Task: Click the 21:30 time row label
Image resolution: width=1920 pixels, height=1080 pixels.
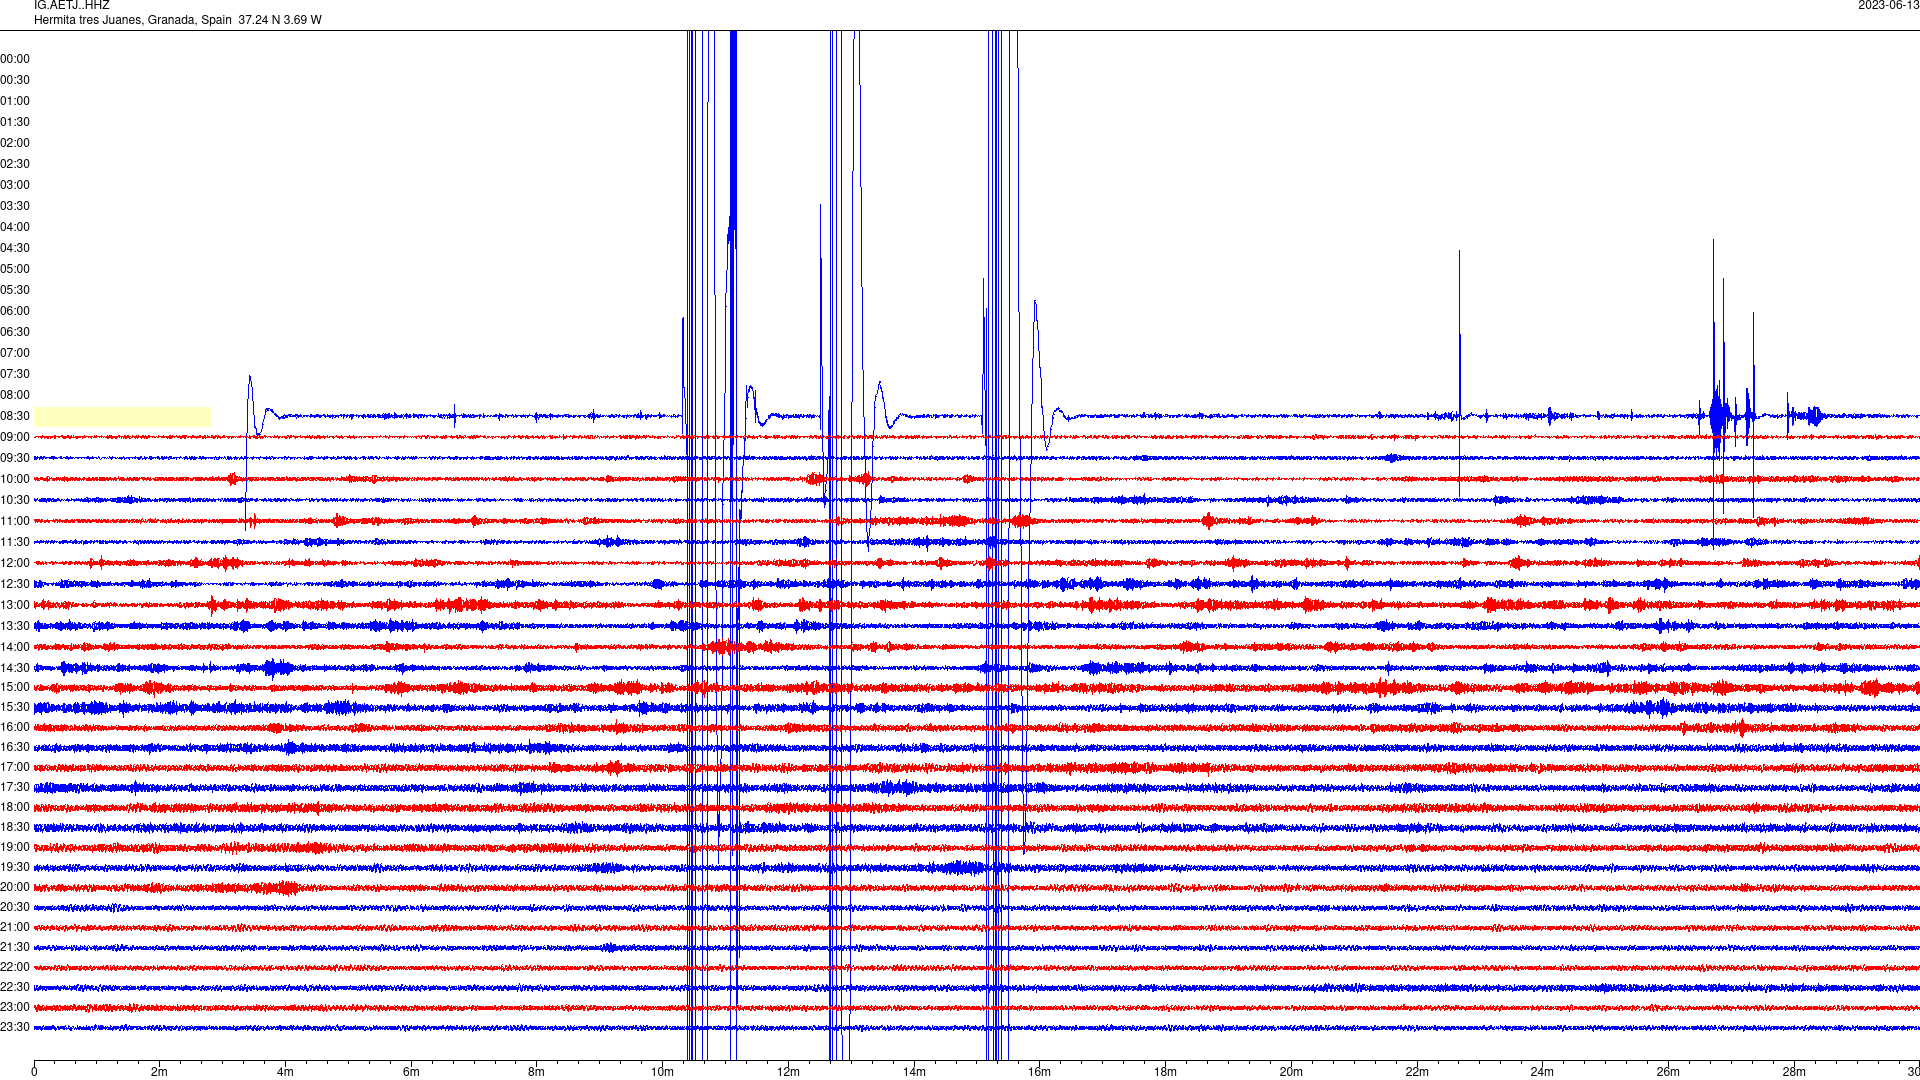Action: (15, 947)
